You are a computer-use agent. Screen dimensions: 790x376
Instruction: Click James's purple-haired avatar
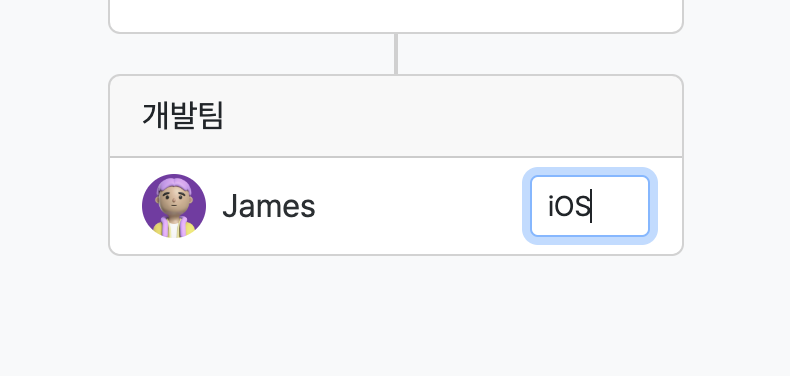(174, 206)
